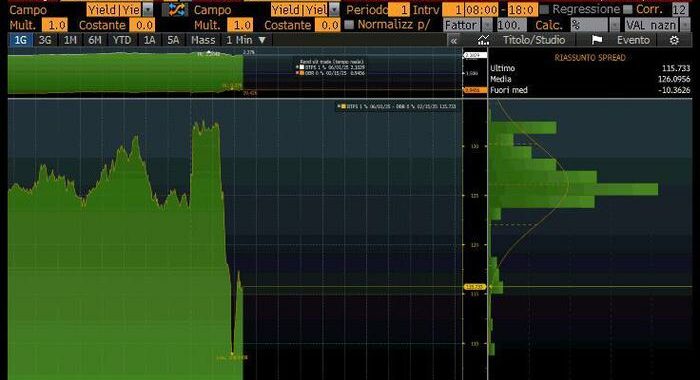Click the Fuori med value -10.3626

click(x=674, y=90)
